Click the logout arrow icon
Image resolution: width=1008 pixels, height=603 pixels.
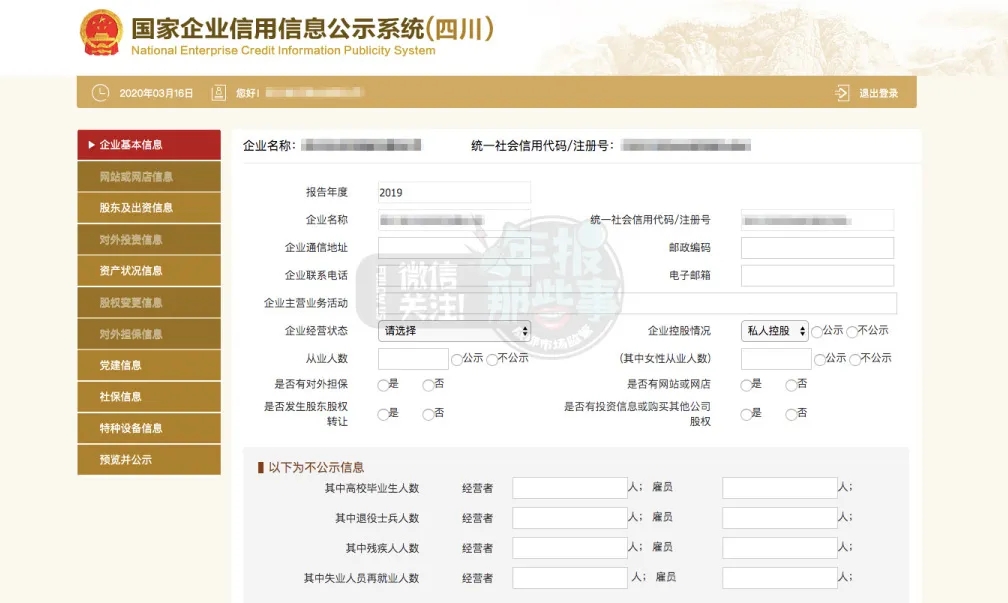pos(842,93)
